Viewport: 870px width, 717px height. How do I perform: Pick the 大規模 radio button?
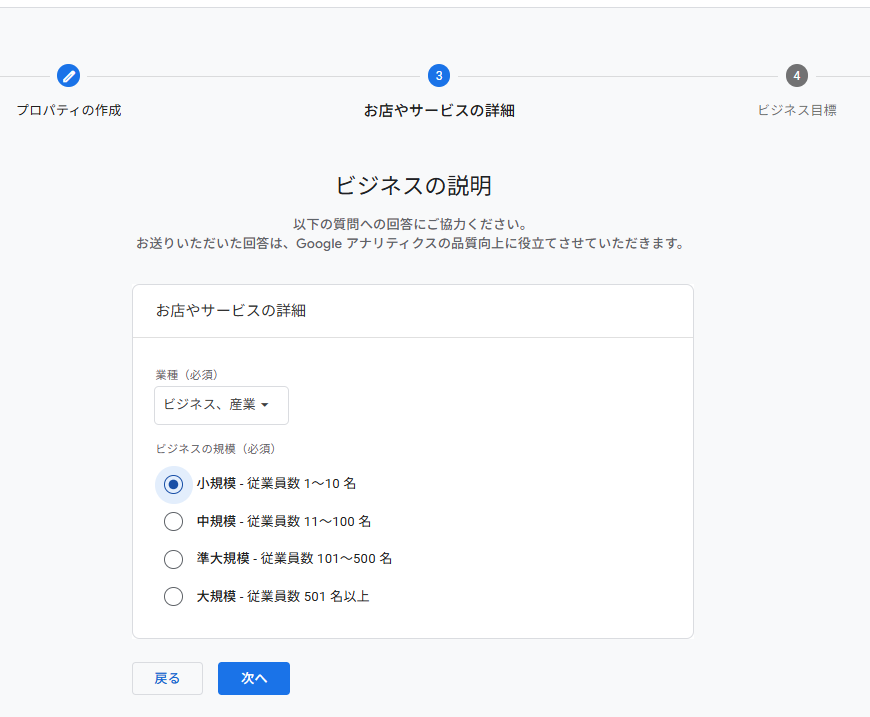point(173,597)
